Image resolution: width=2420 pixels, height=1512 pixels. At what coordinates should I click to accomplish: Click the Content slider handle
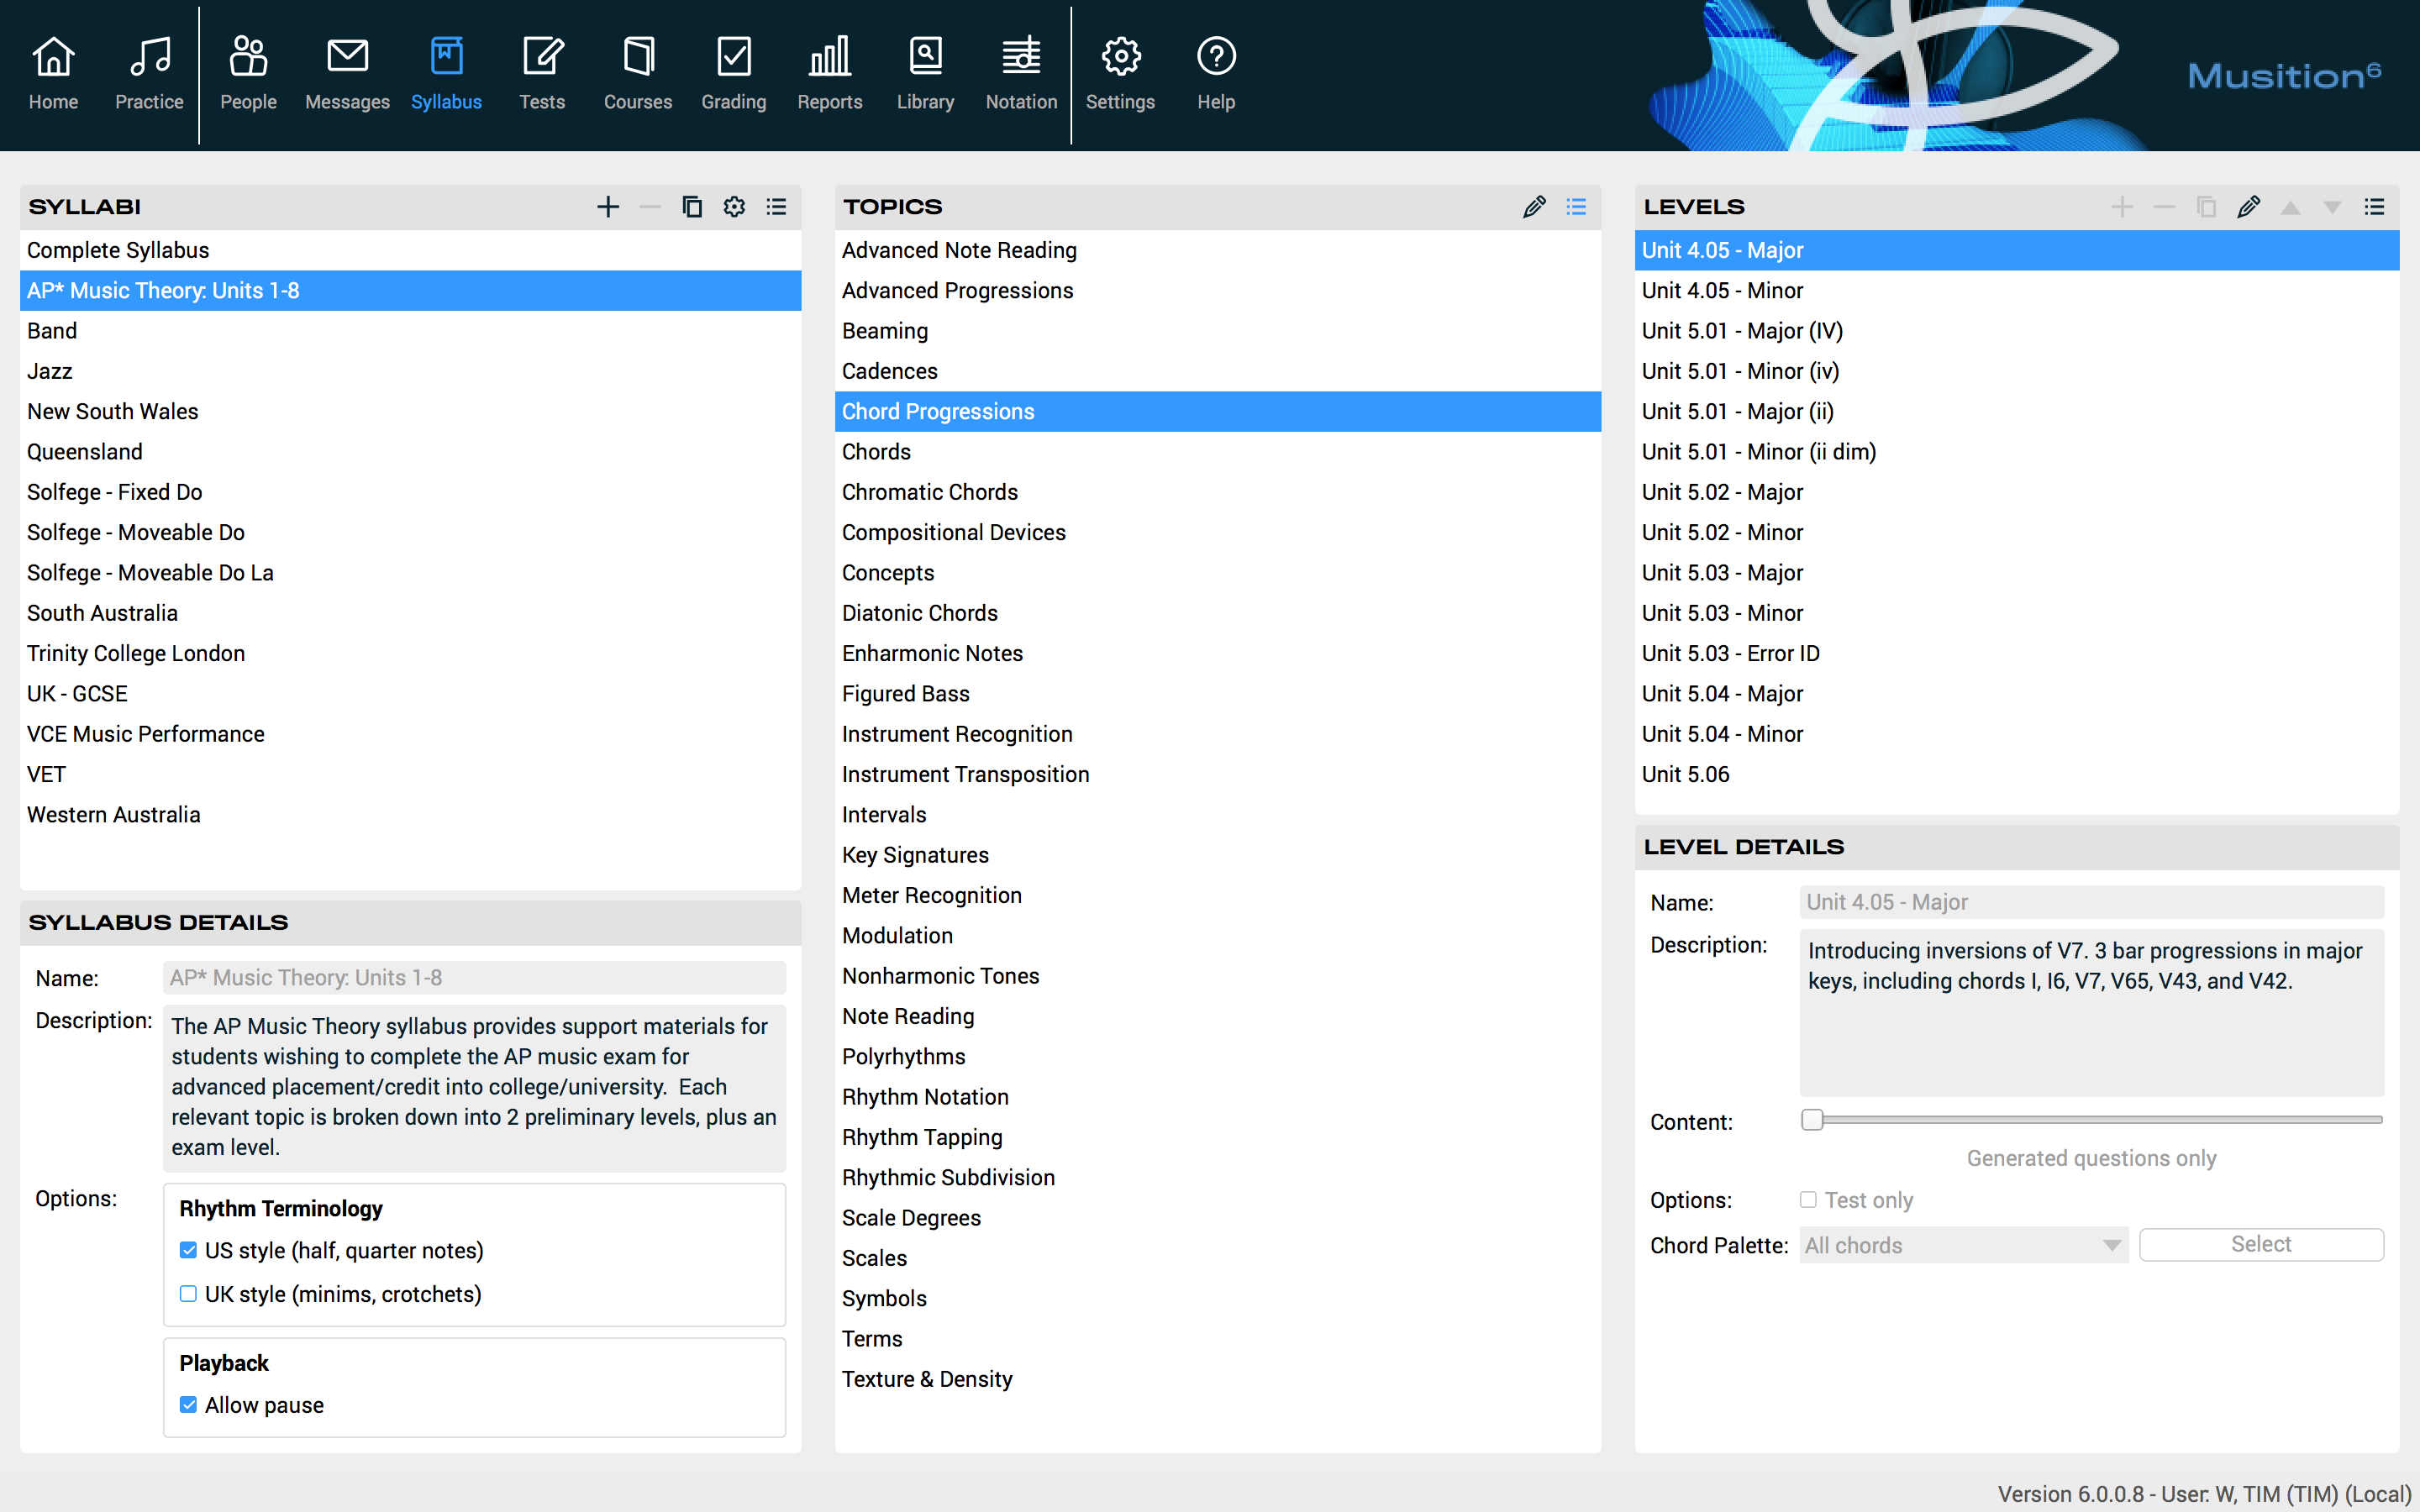pos(1812,1120)
